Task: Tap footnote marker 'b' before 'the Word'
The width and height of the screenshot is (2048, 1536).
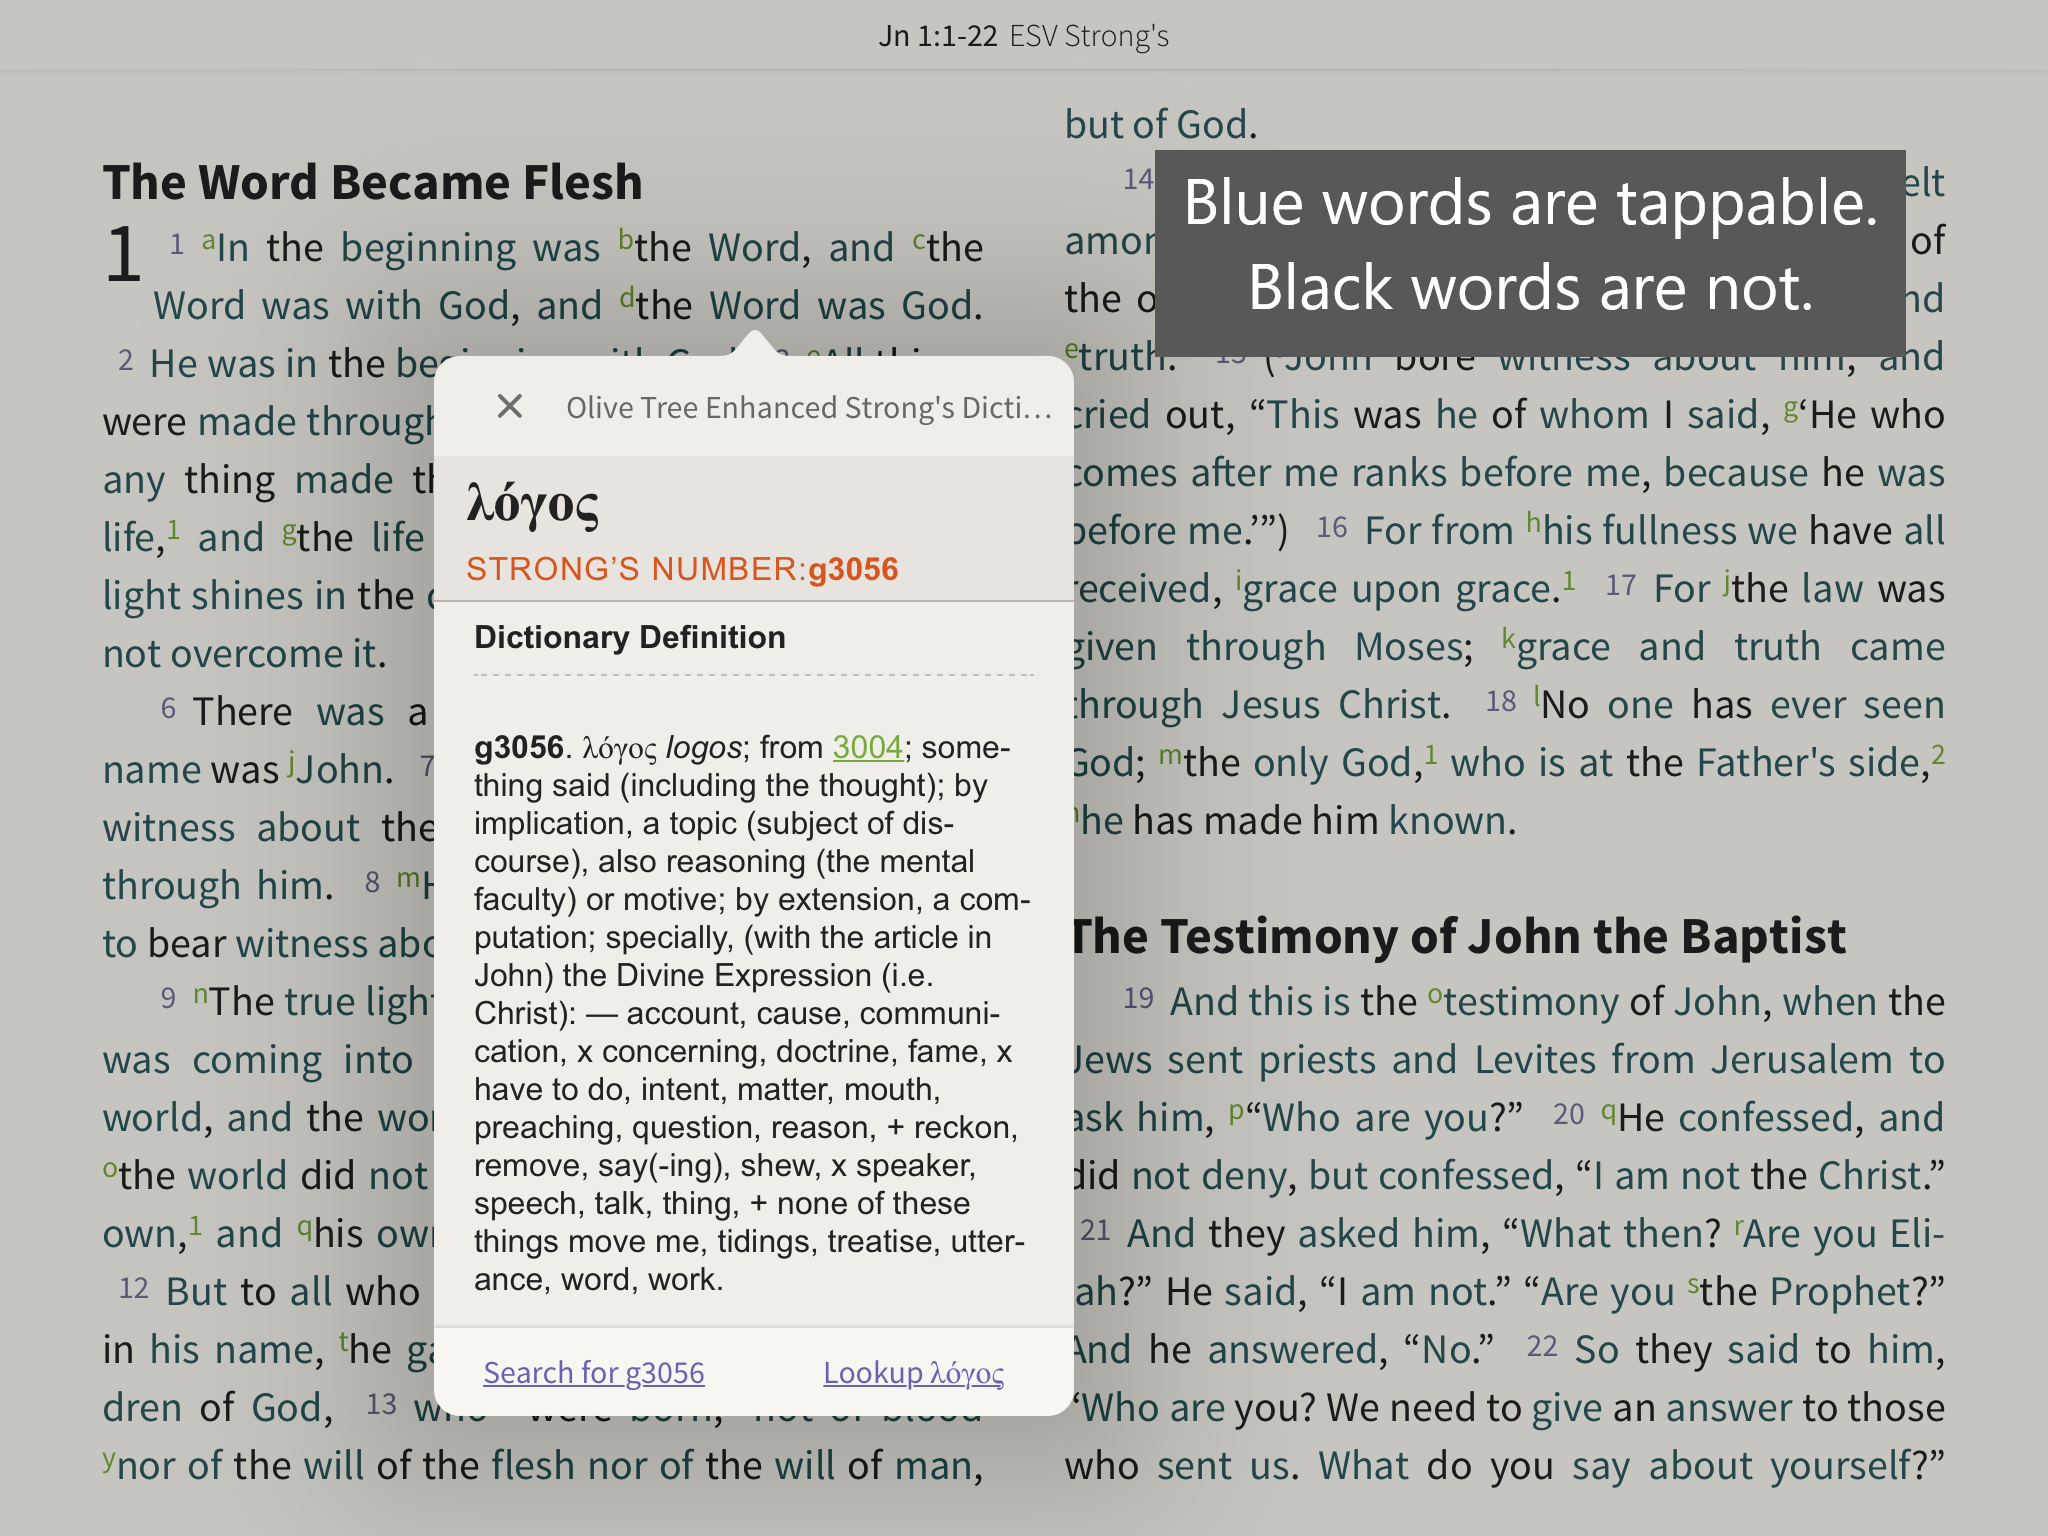Action: coord(625,240)
